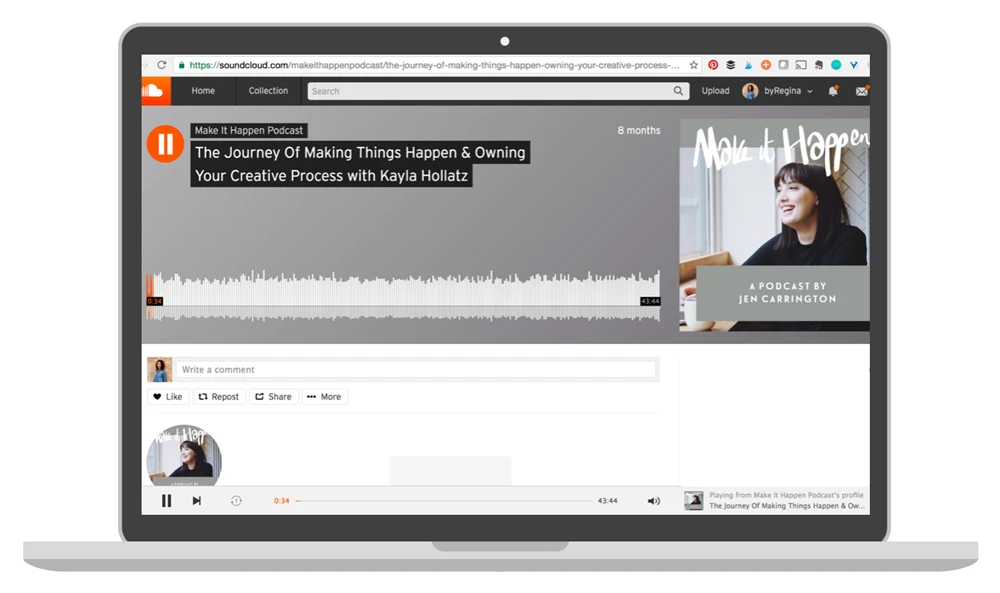1000x593 pixels.
Task: Go to the Home tab
Action: pos(203,91)
